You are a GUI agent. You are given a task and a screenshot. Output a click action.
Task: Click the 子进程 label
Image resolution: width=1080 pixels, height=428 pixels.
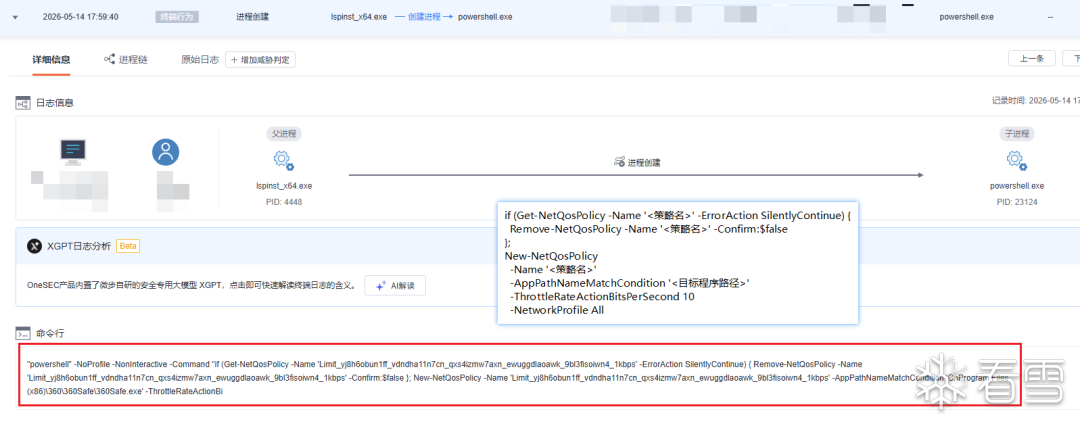coord(1017,134)
